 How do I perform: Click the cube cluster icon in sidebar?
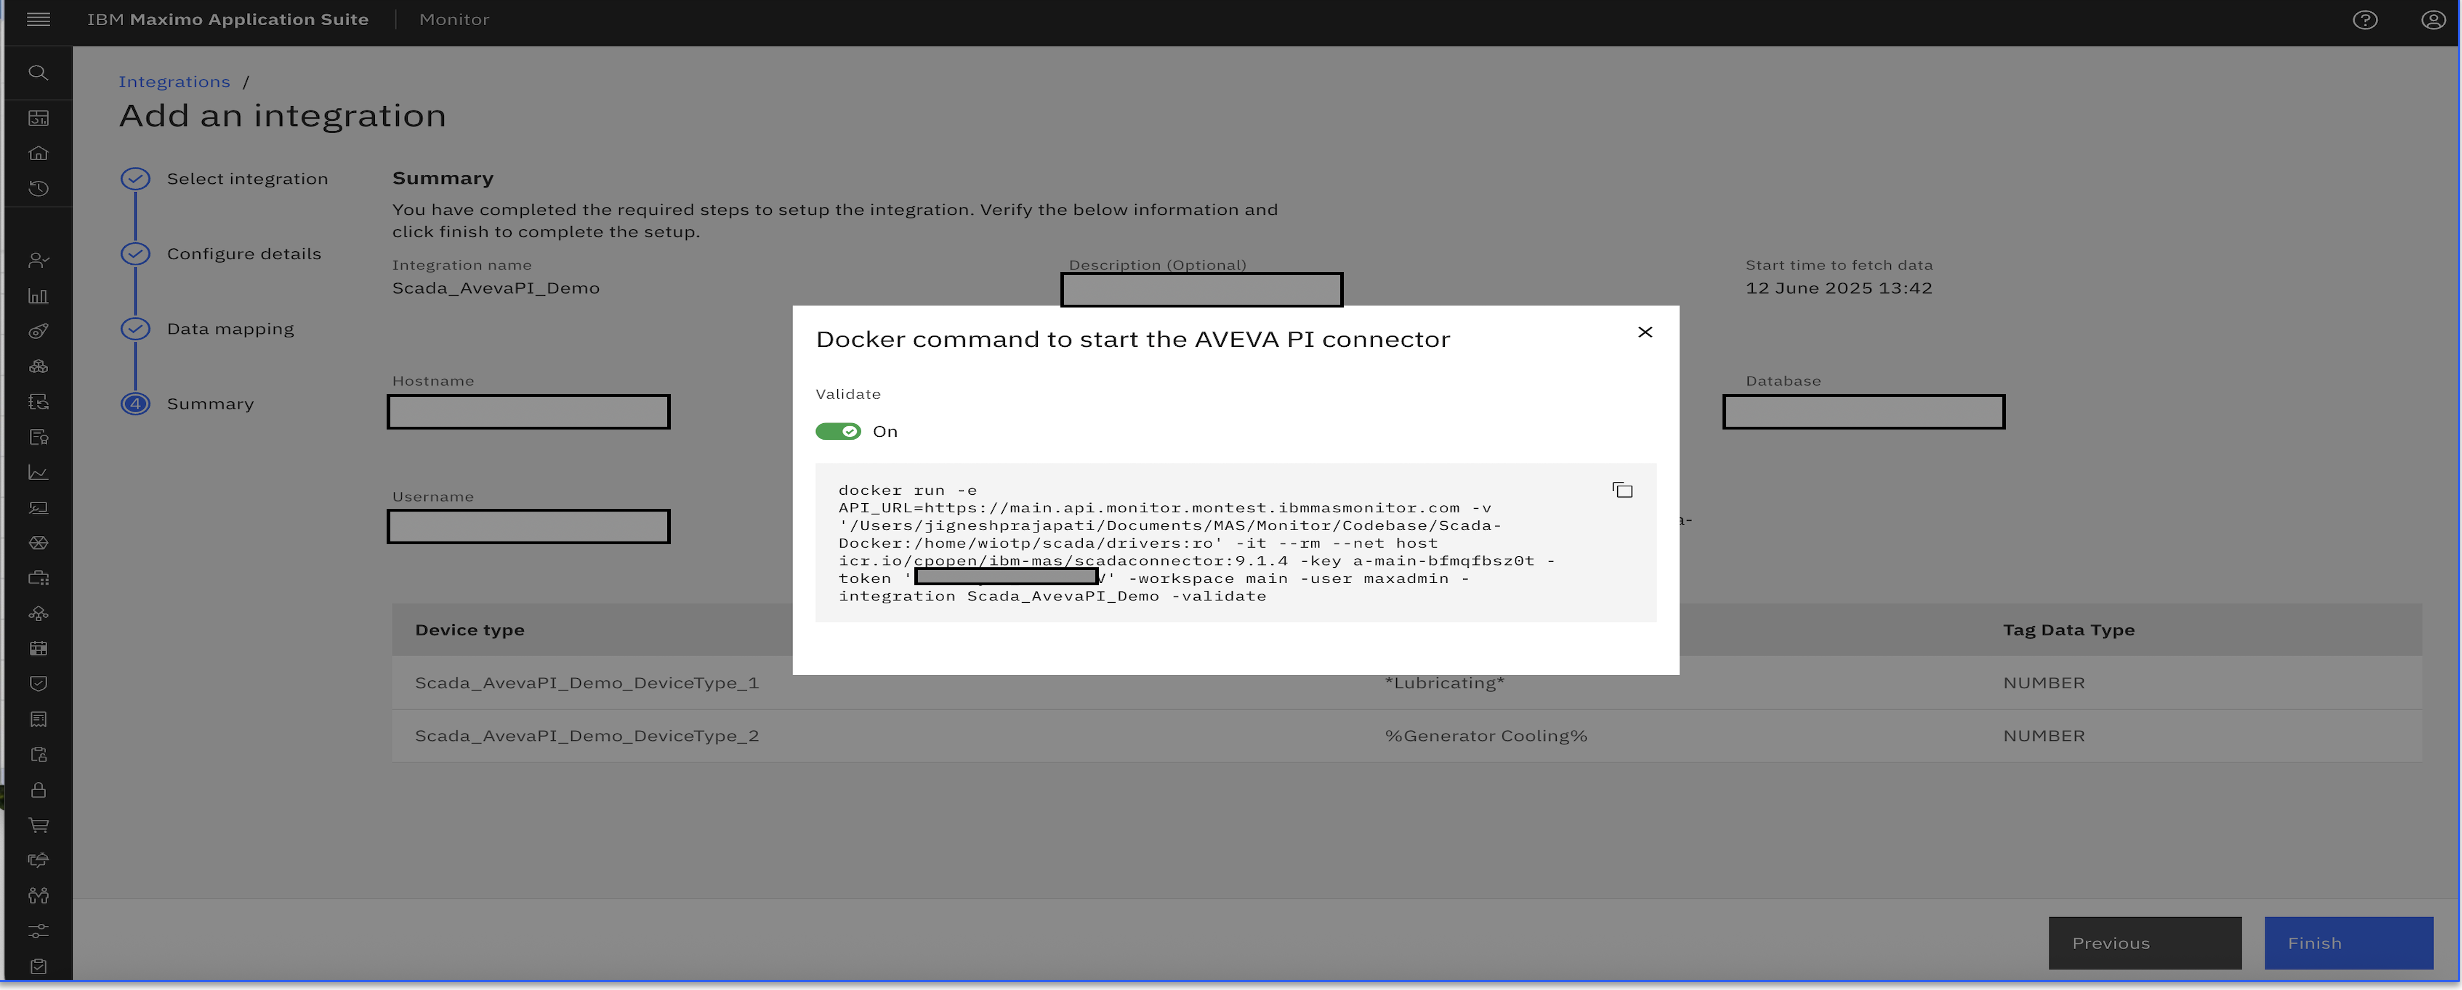[38, 366]
